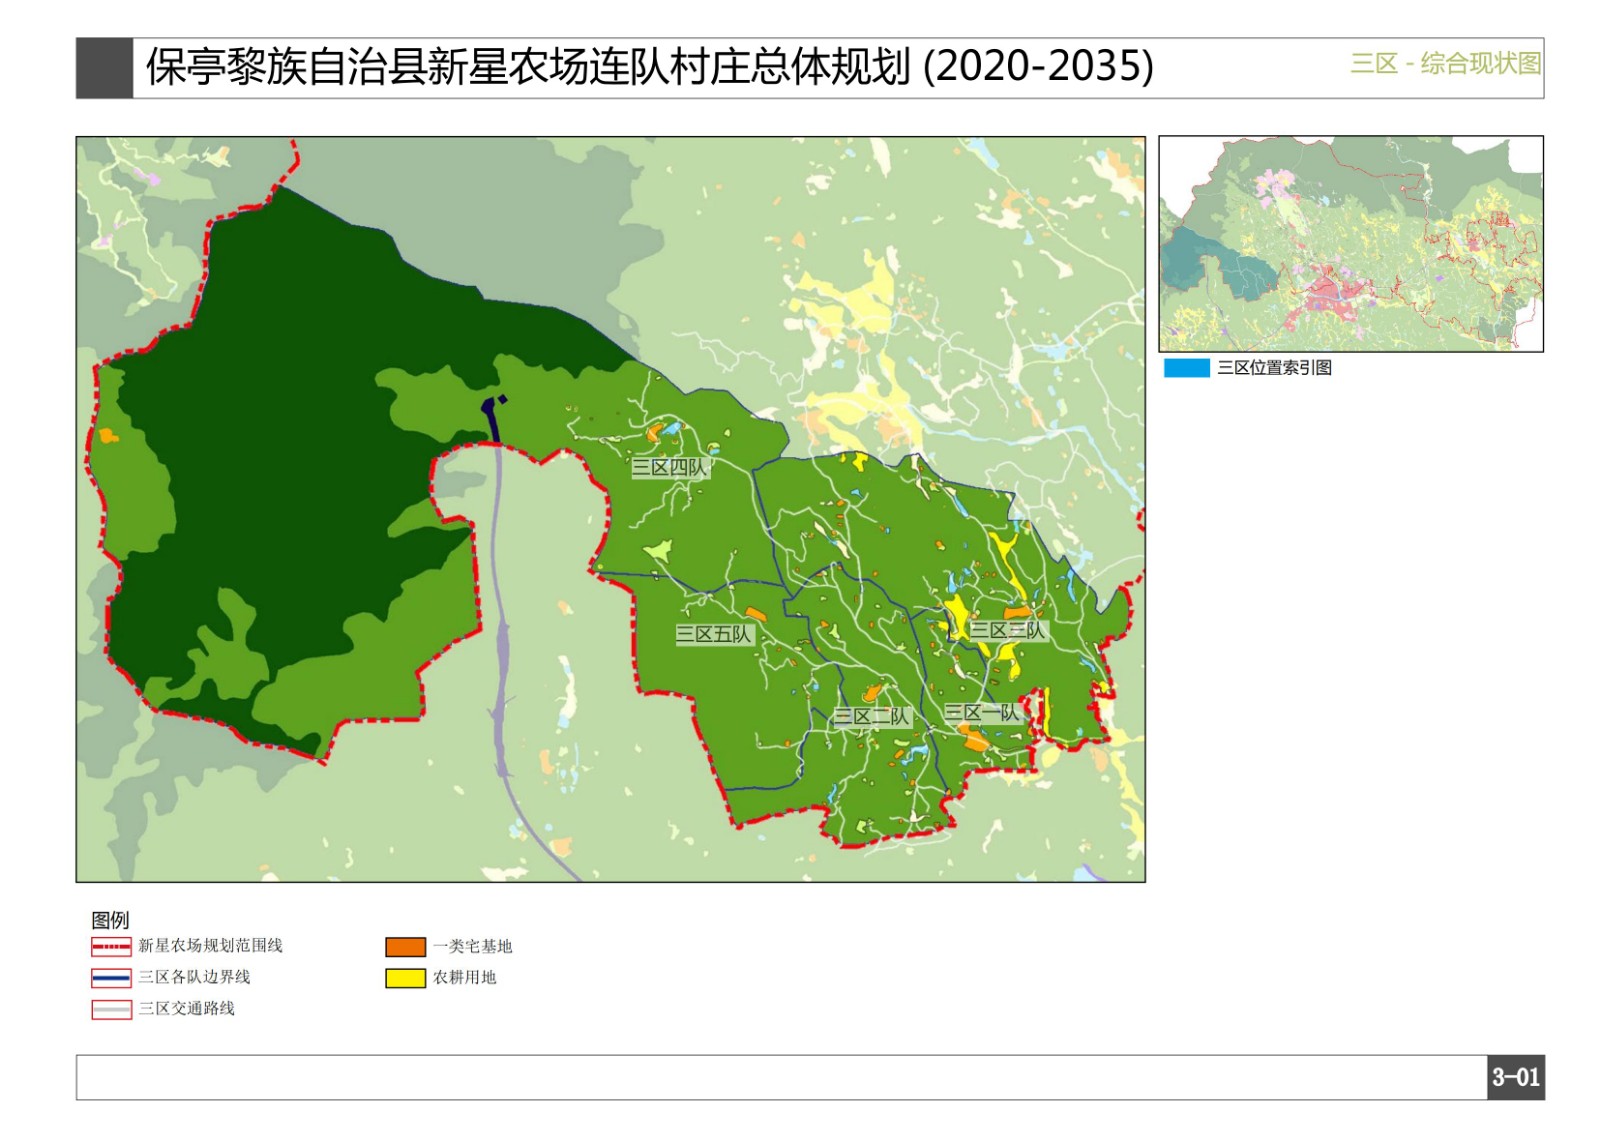Open the location index map thumbnail

coord(1351,244)
